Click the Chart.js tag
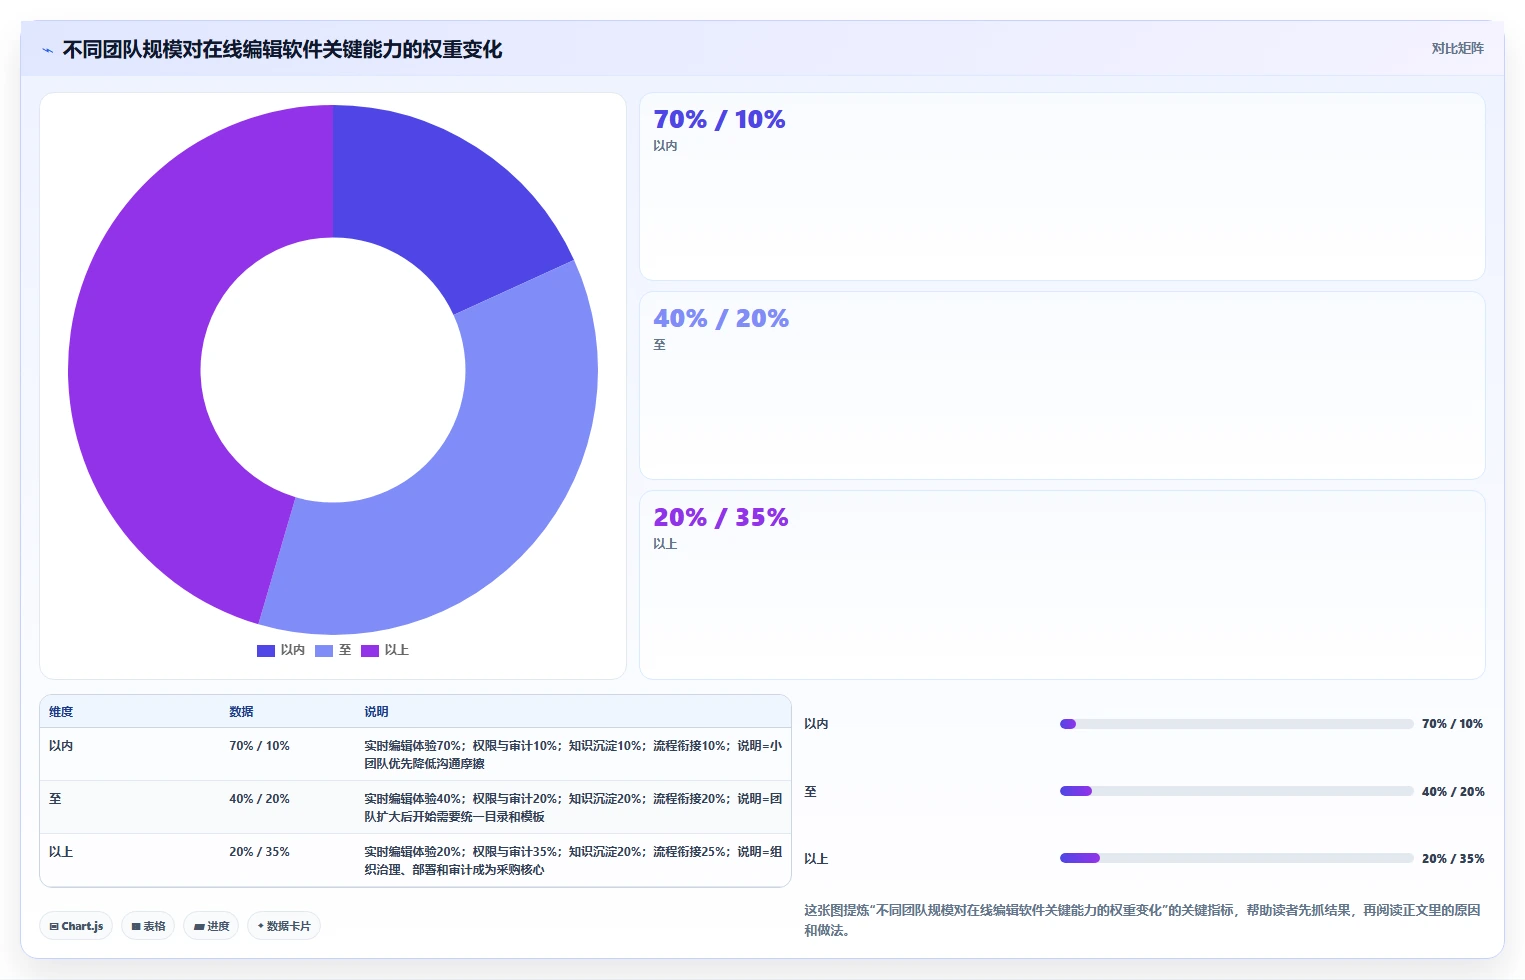 pos(76,926)
